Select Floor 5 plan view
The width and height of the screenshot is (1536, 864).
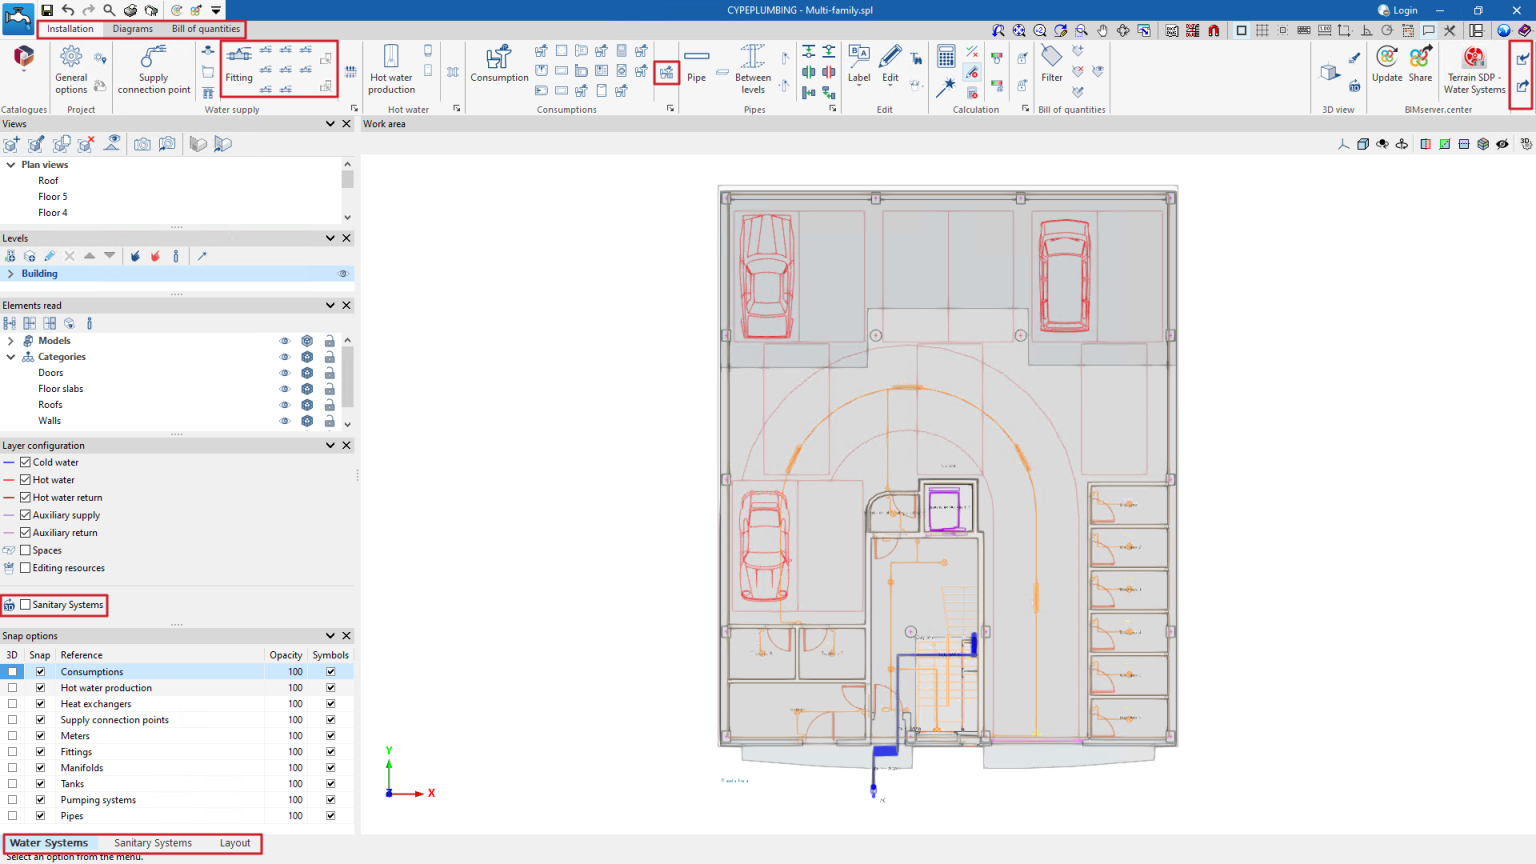pyautogui.click(x=53, y=197)
